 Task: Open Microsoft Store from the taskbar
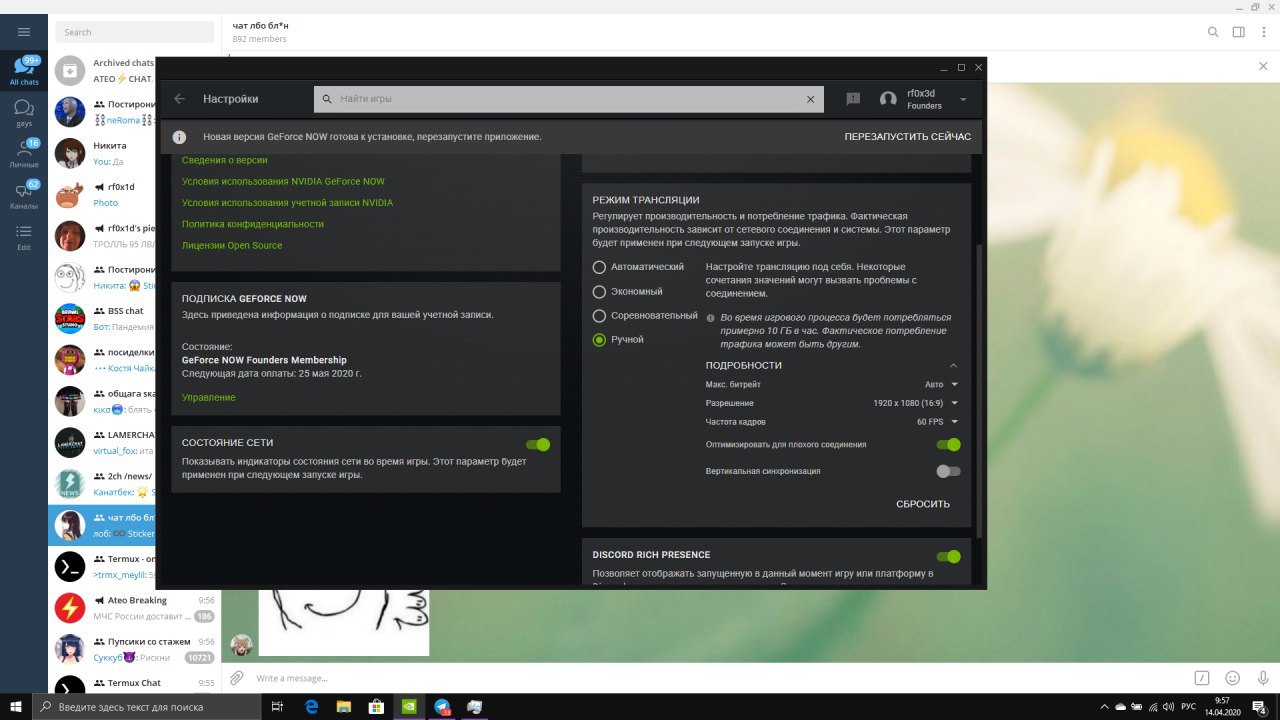click(377, 706)
